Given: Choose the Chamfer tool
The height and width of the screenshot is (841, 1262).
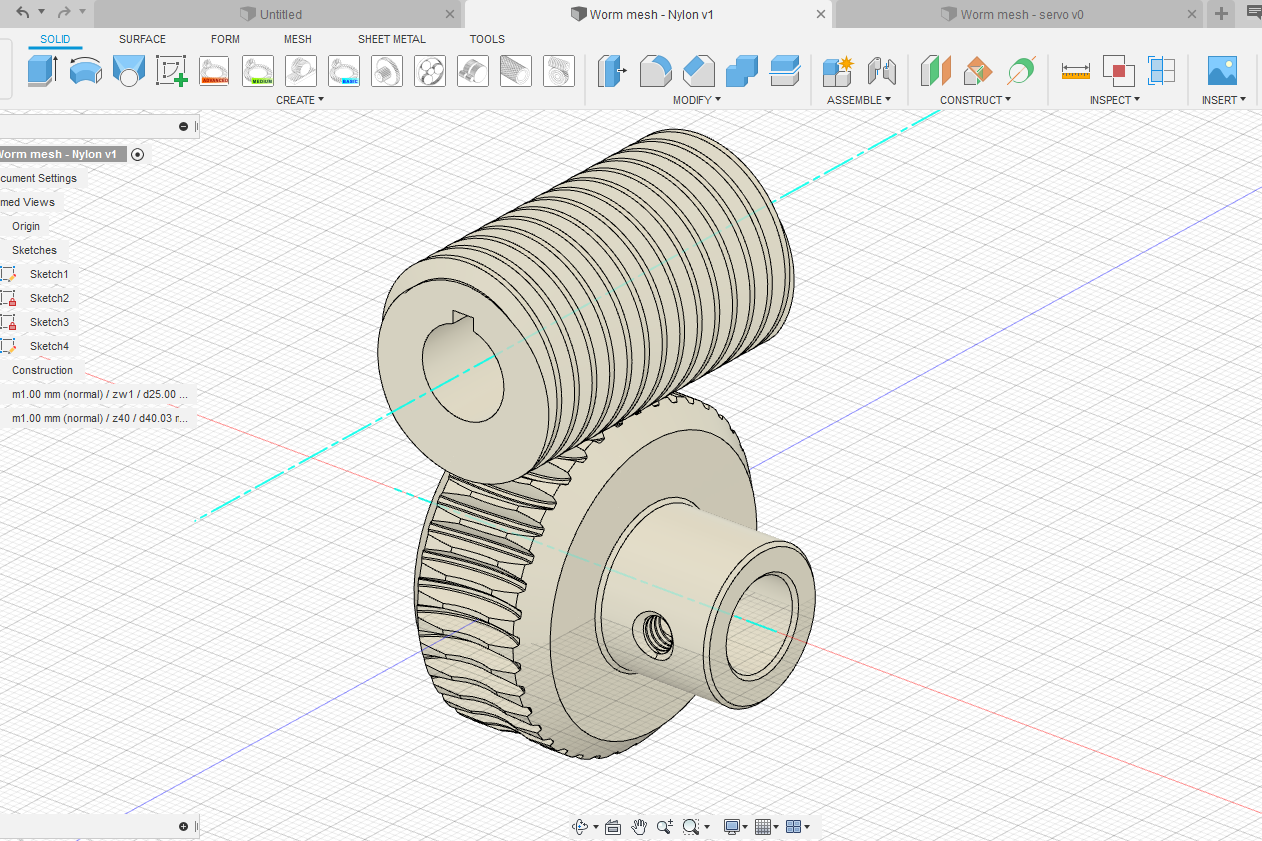Looking at the screenshot, I should (698, 71).
